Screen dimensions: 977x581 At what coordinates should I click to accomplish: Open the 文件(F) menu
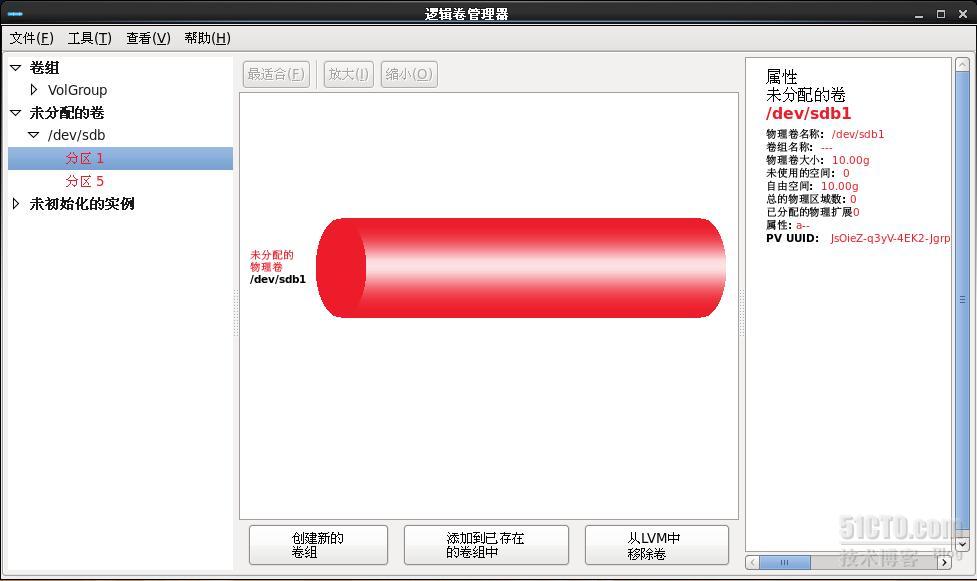click(x=31, y=38)
